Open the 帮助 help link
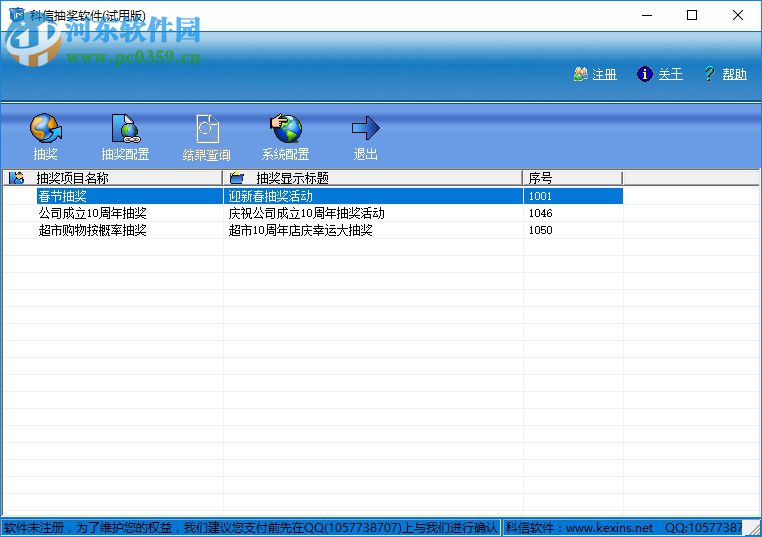This screenshot has height=537, width=762. pyautogui.click(x=734, y=74)
